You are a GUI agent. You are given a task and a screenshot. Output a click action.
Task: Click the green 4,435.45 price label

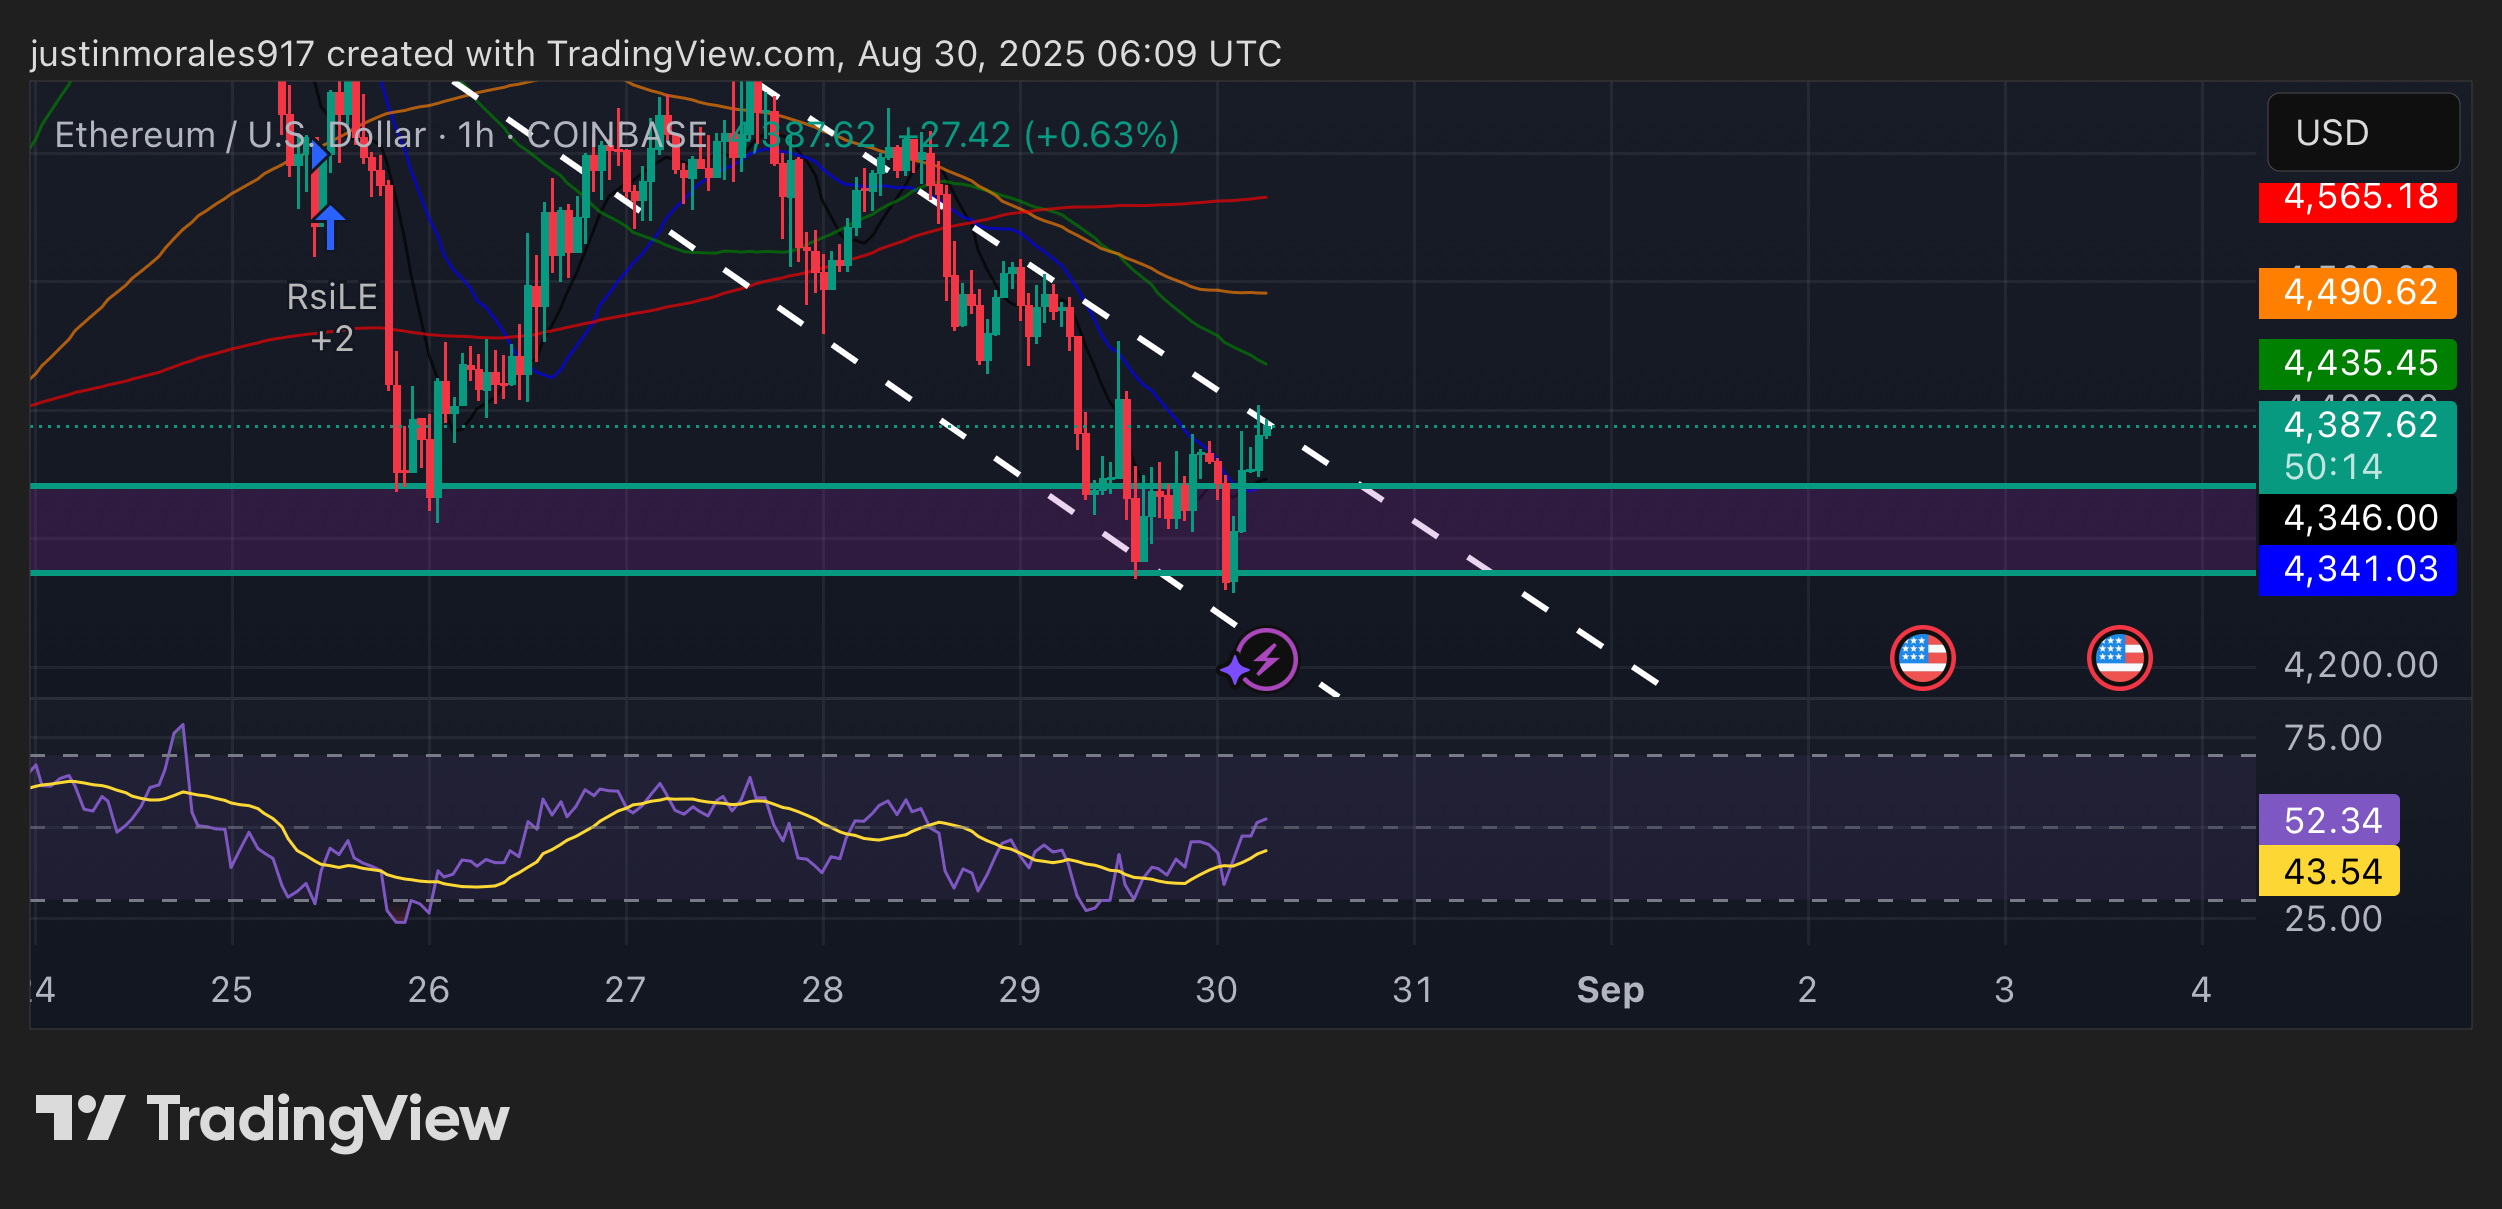click(x=2357, y=364)
